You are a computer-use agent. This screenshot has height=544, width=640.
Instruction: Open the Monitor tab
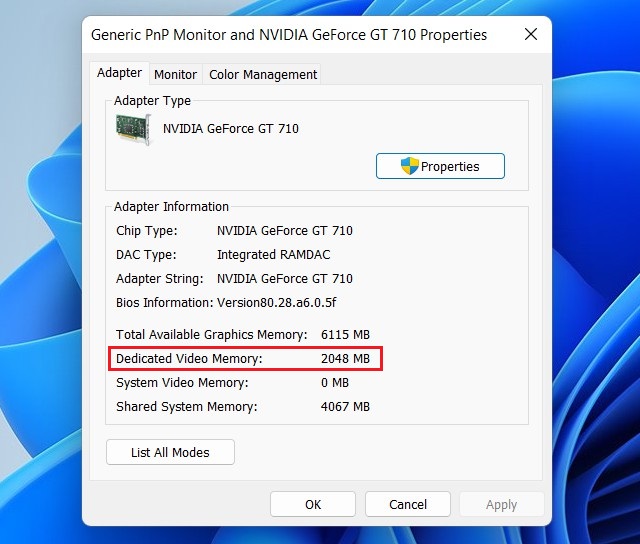coord(176,75)
